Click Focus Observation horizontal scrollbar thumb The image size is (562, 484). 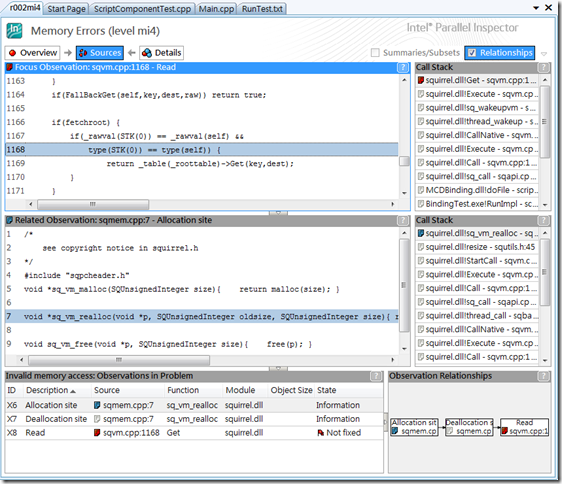[x=93, y=204]
